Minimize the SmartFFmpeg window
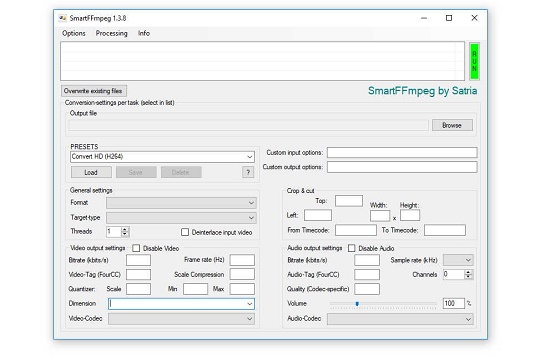The image size is (550, 360). (424, 18)
